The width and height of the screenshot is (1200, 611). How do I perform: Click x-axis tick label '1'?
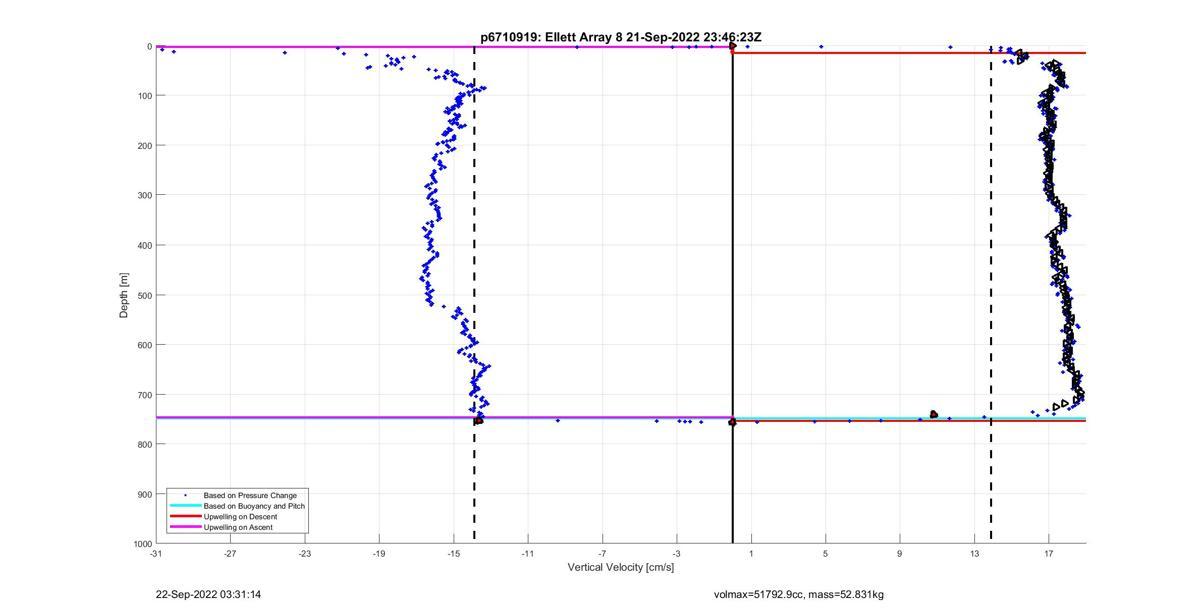751,553
